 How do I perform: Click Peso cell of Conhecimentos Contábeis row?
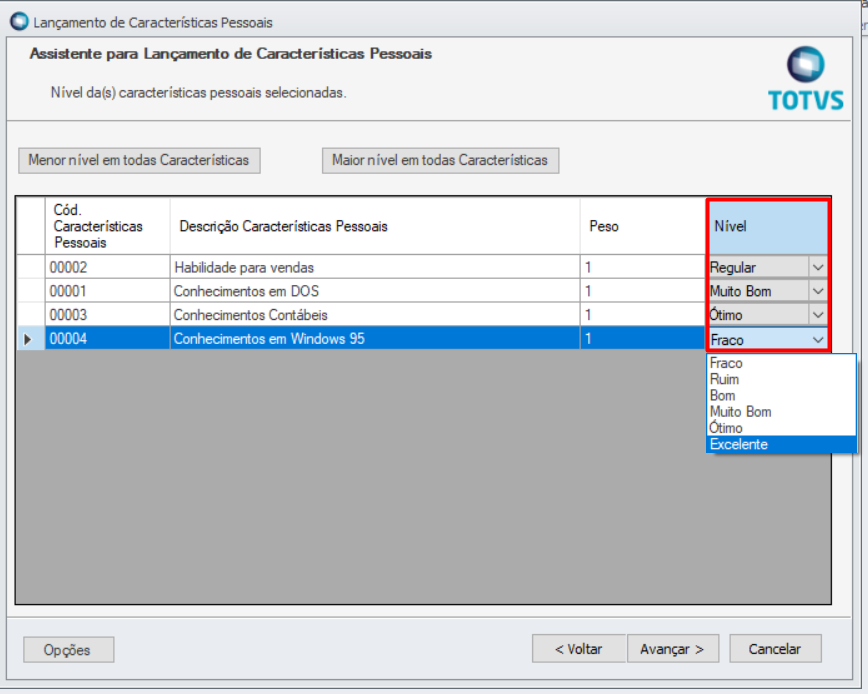643,315
